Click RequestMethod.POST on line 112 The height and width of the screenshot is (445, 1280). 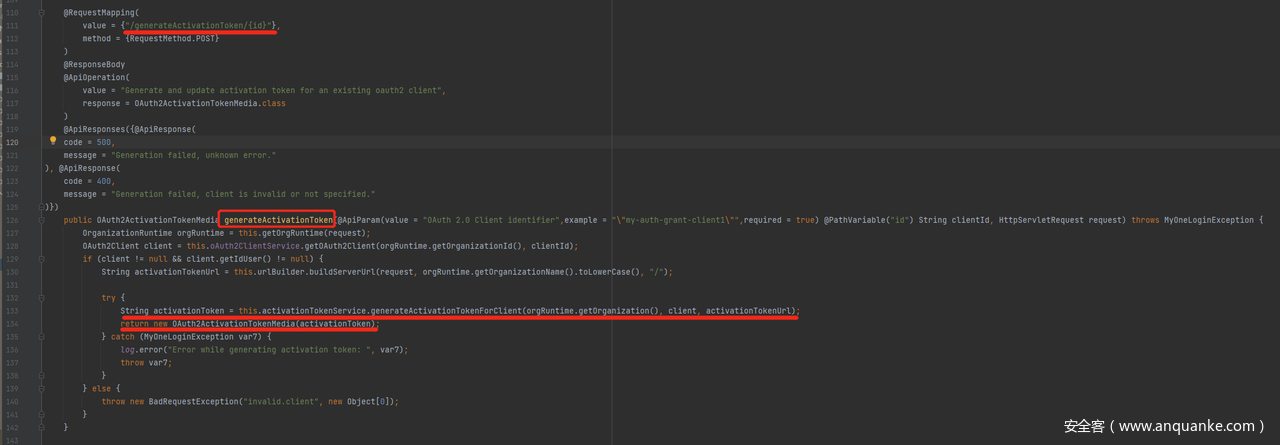click(171, 38)
